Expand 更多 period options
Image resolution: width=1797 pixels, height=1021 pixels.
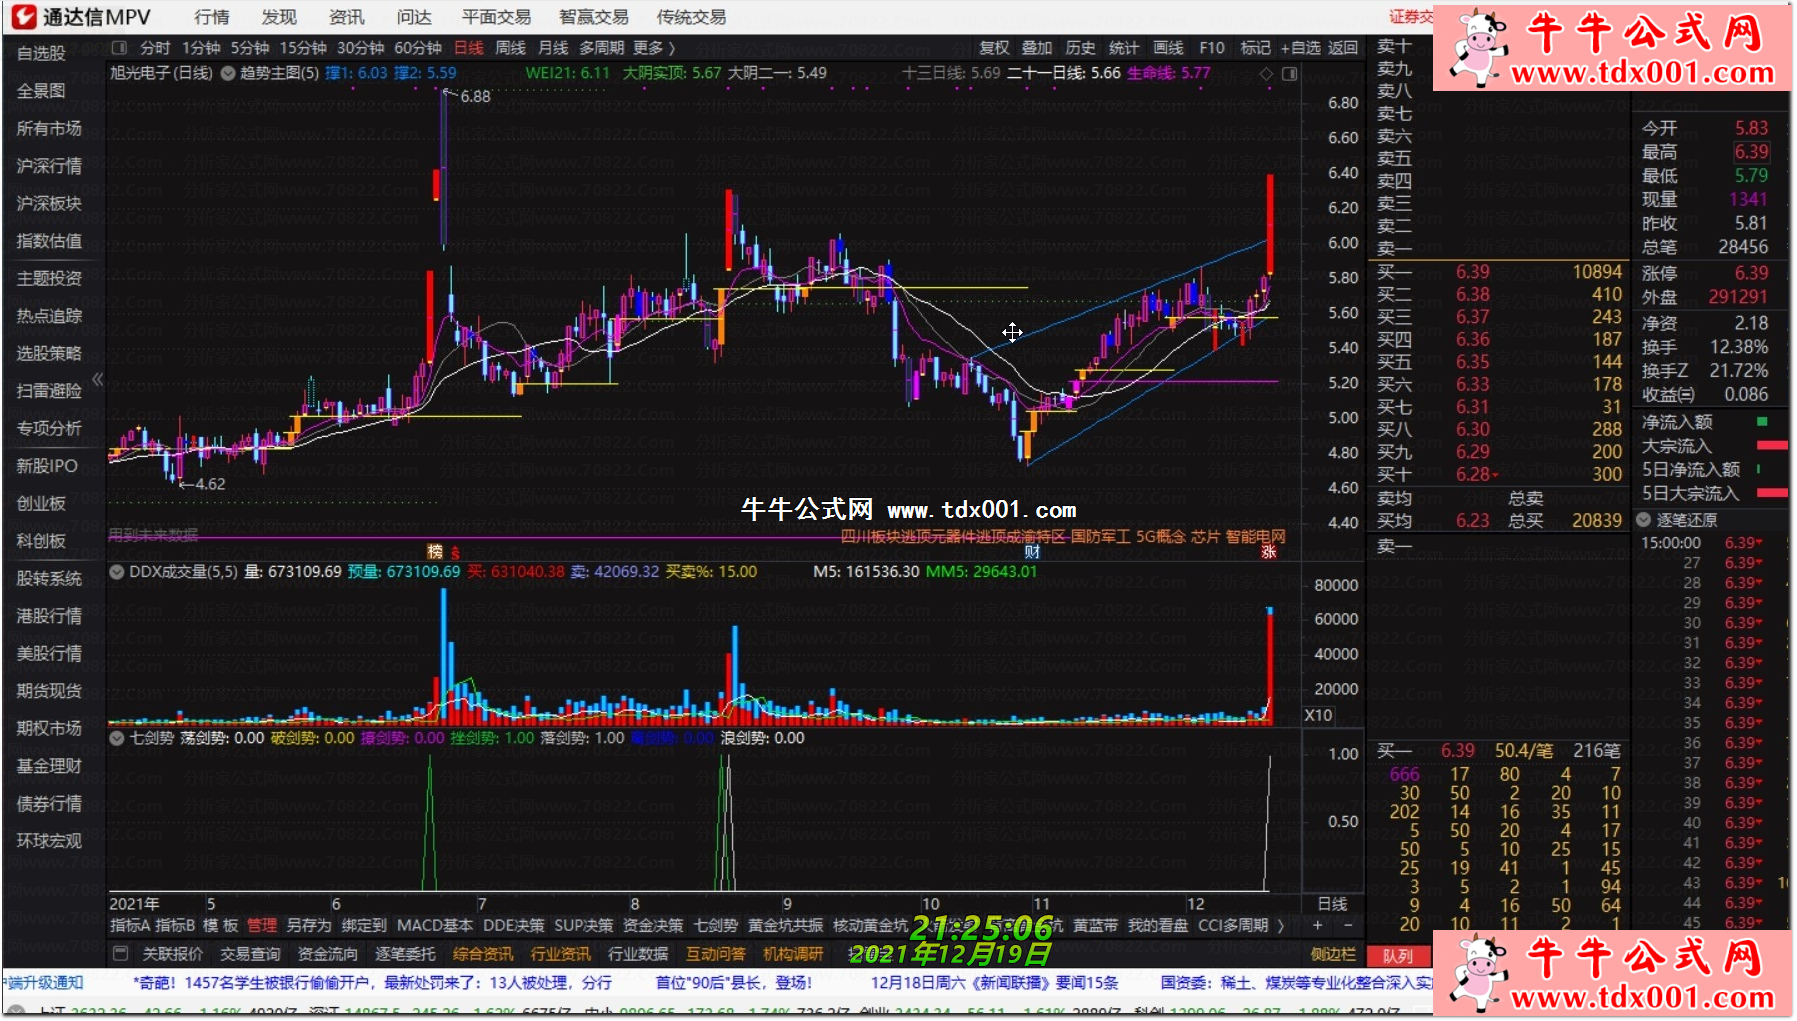point(654,47)
